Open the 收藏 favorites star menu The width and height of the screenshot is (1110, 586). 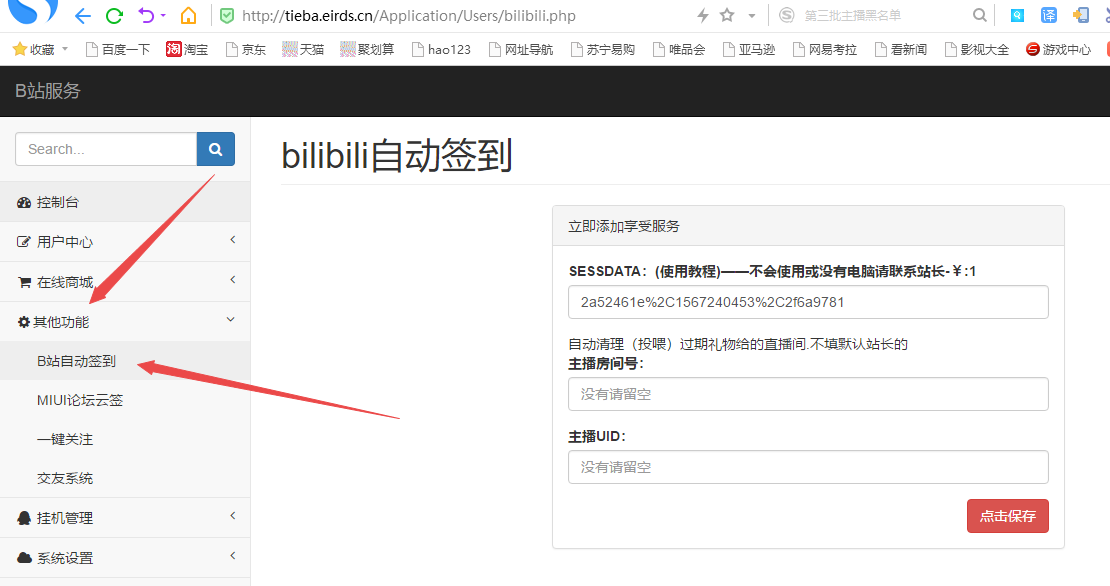coord(34,49)
